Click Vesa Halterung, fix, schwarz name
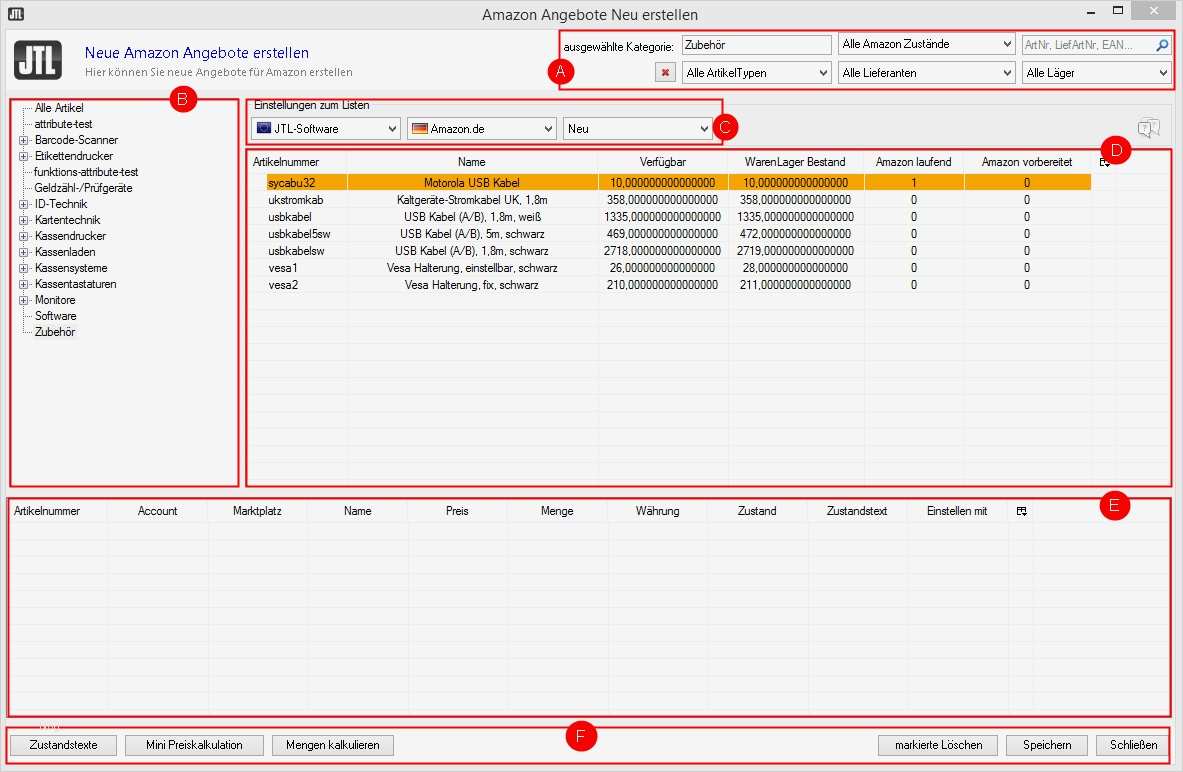Viewport: 1183px width, 772px height. click(x=472, y=285)
